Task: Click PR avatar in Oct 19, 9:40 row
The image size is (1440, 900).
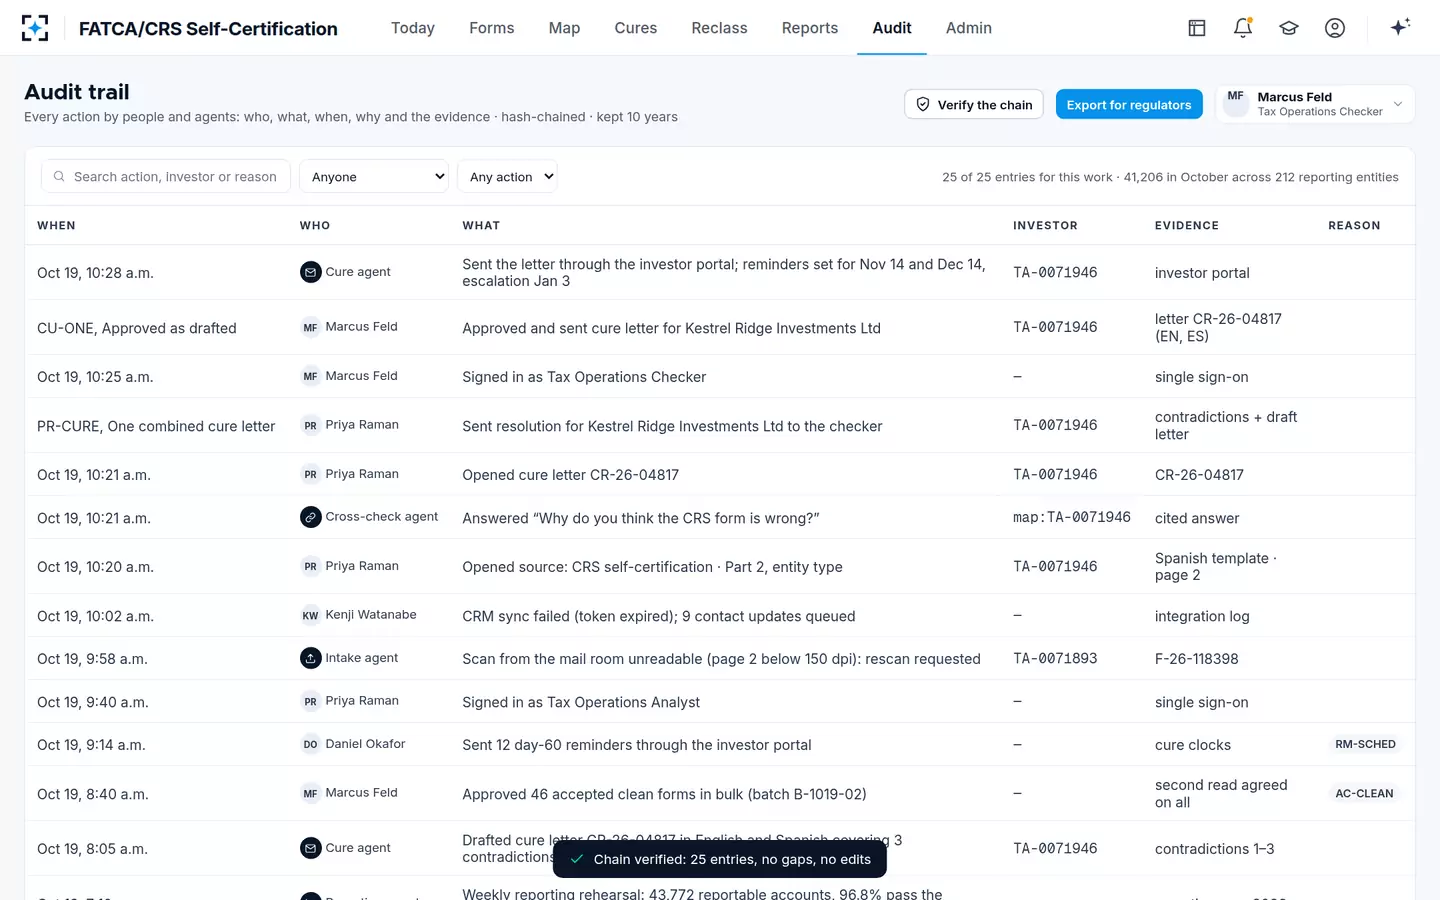Action: point(311,701)
